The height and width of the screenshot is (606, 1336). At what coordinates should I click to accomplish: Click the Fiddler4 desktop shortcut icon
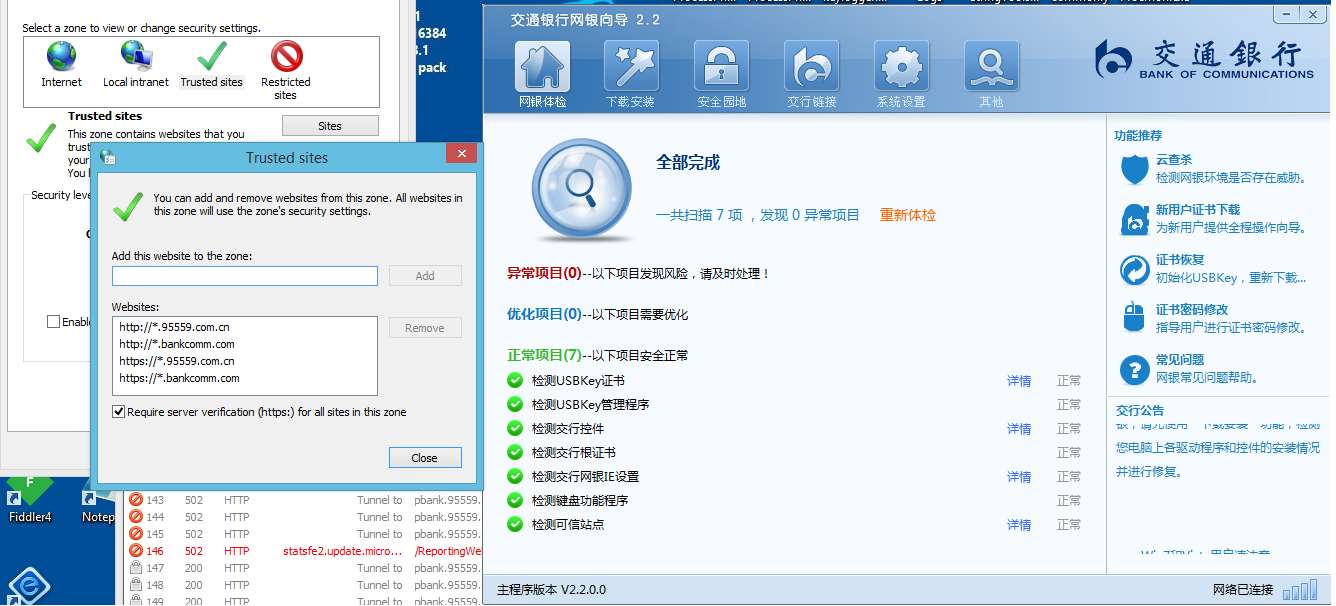pos(30,492)
